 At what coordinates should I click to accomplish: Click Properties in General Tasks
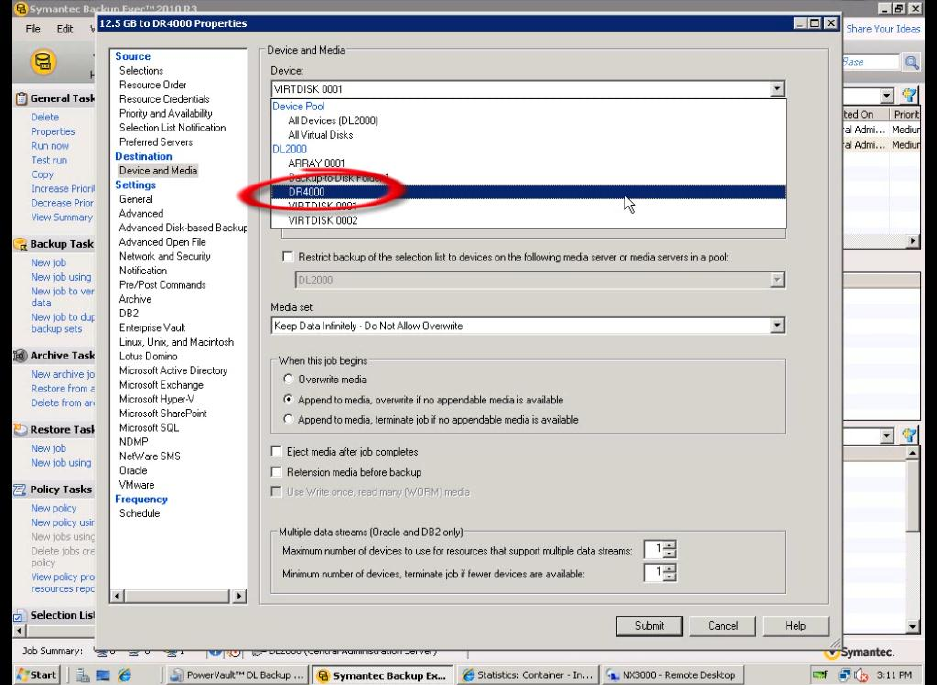53,132
